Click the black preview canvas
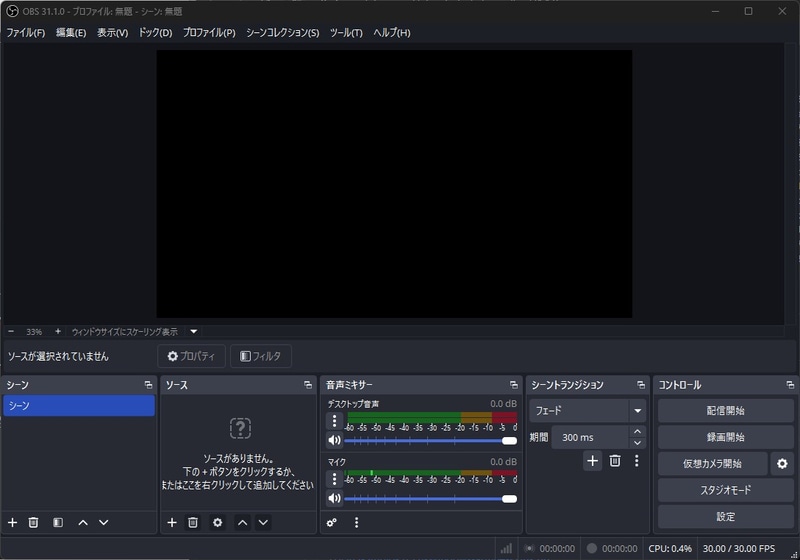 point(394,184)
